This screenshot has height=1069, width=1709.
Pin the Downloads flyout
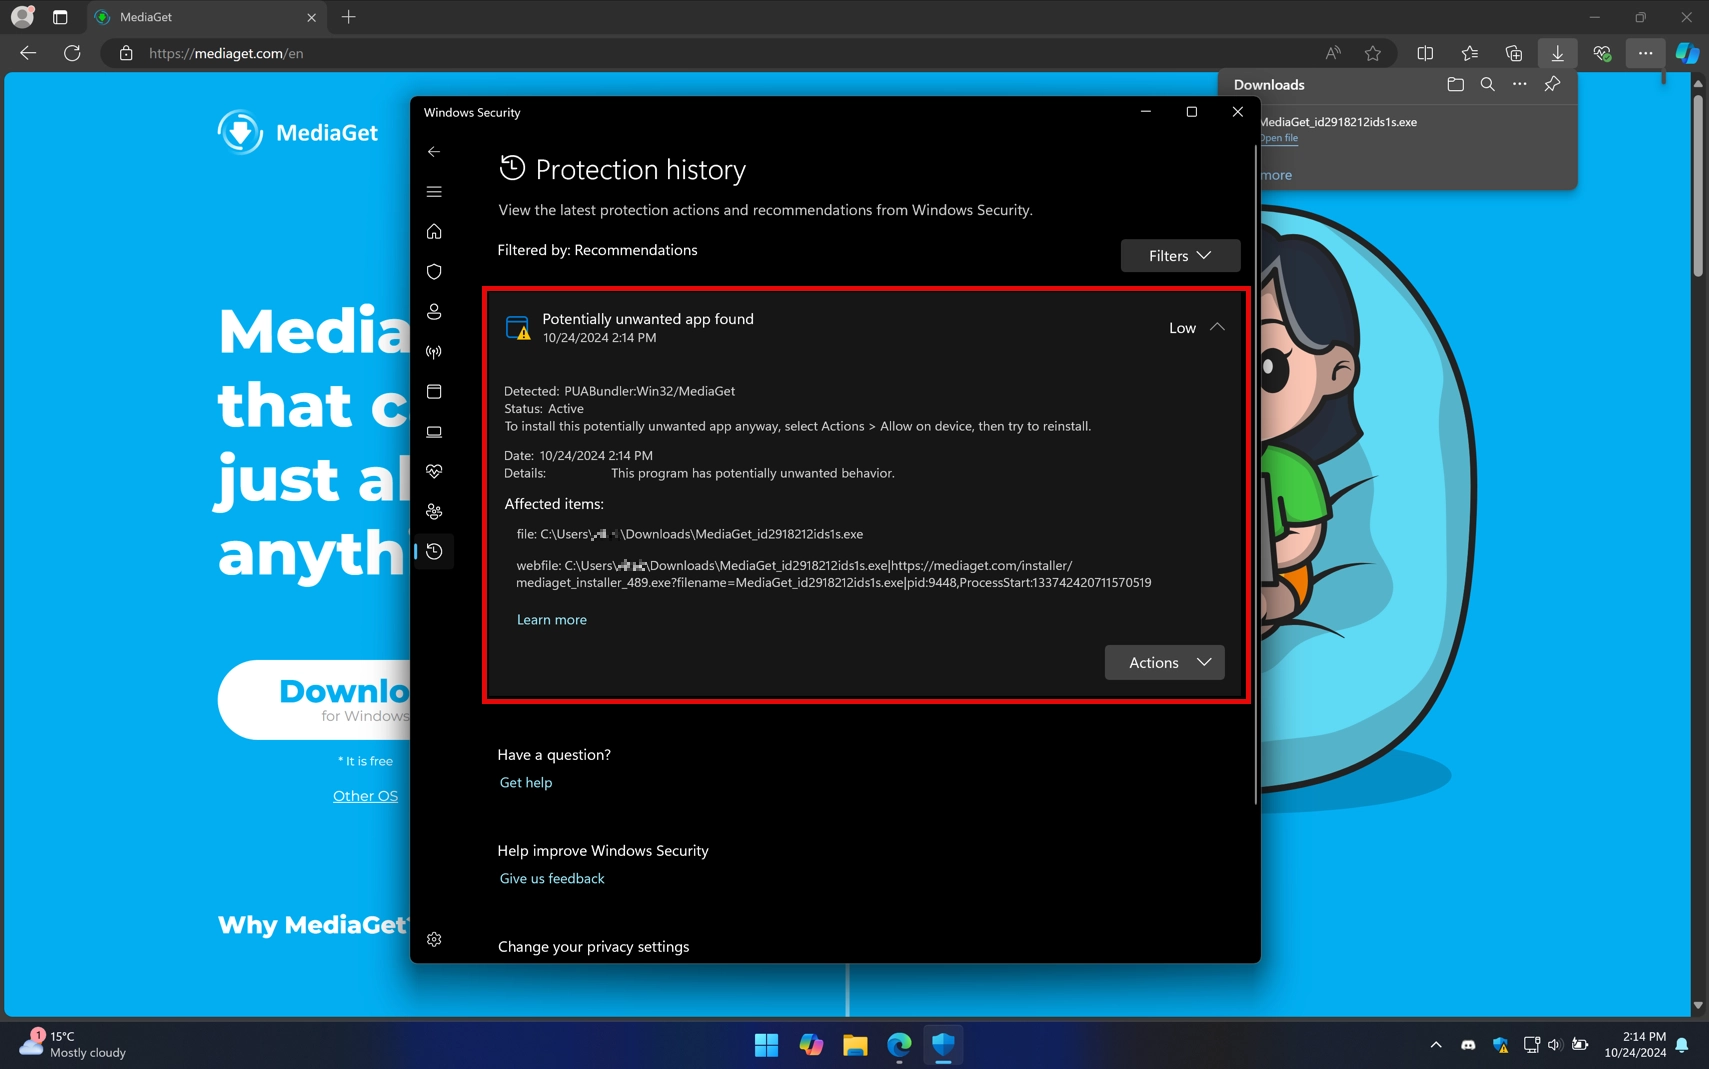click(x=1552, y=84)
